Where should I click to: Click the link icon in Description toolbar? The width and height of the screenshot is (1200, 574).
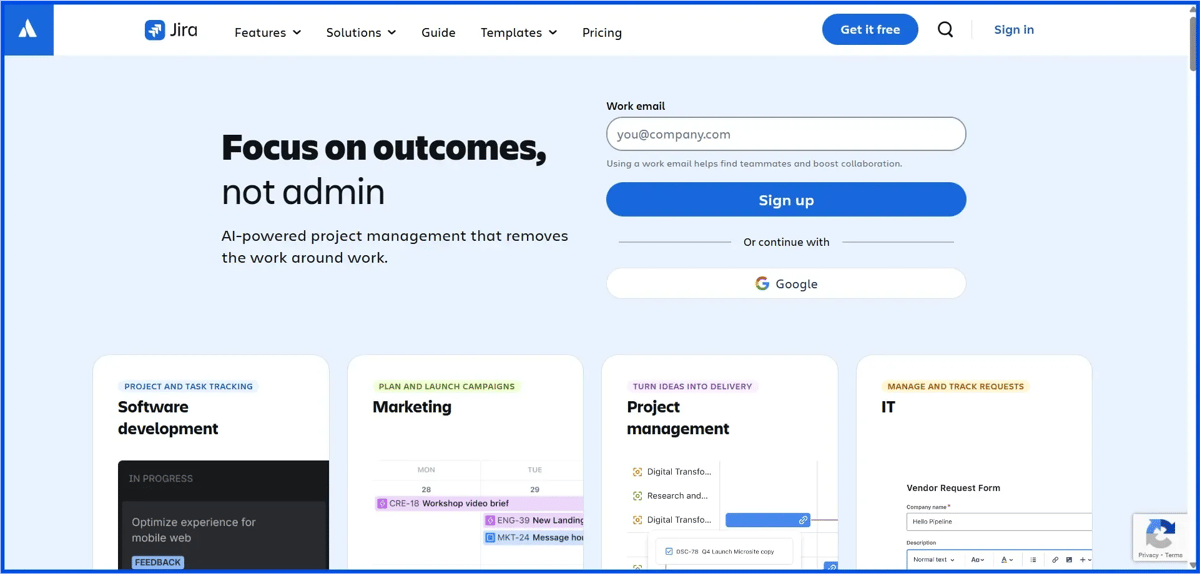1055,560
